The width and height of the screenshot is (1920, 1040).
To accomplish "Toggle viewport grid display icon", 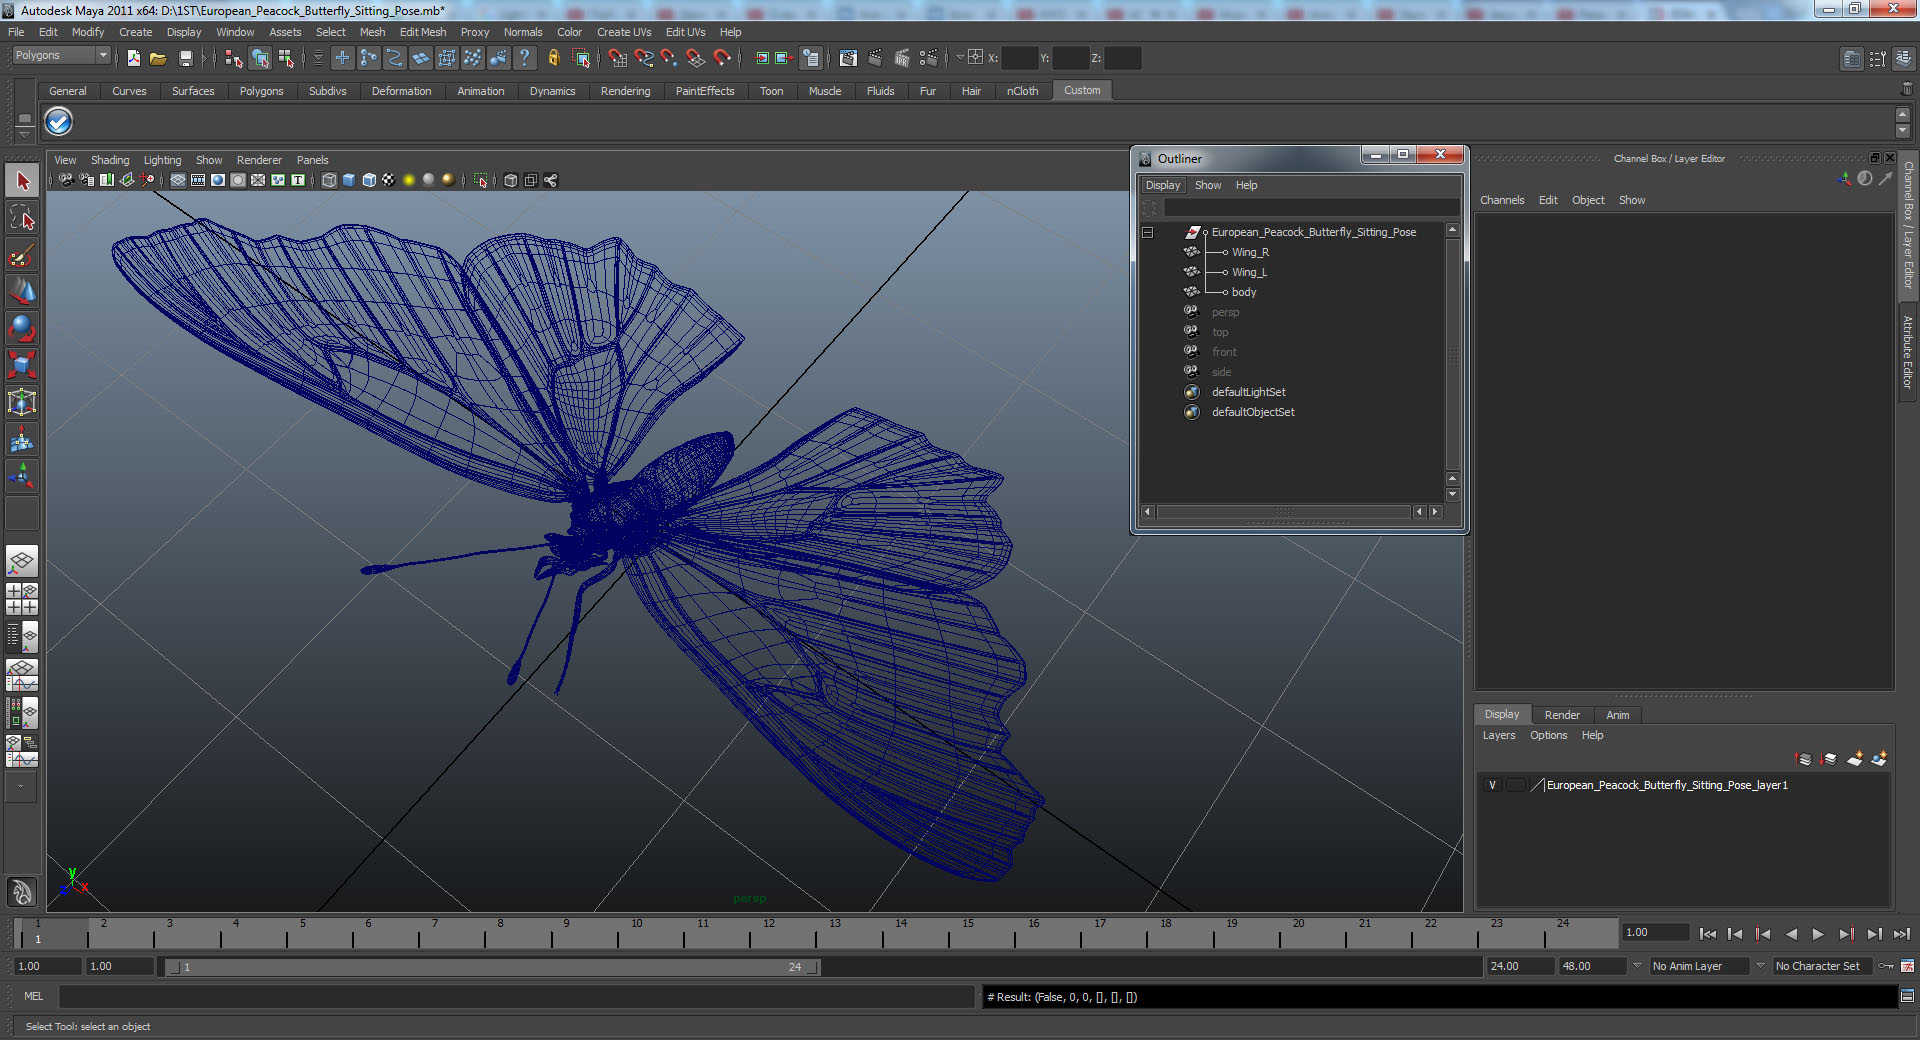I will point(178,180).
